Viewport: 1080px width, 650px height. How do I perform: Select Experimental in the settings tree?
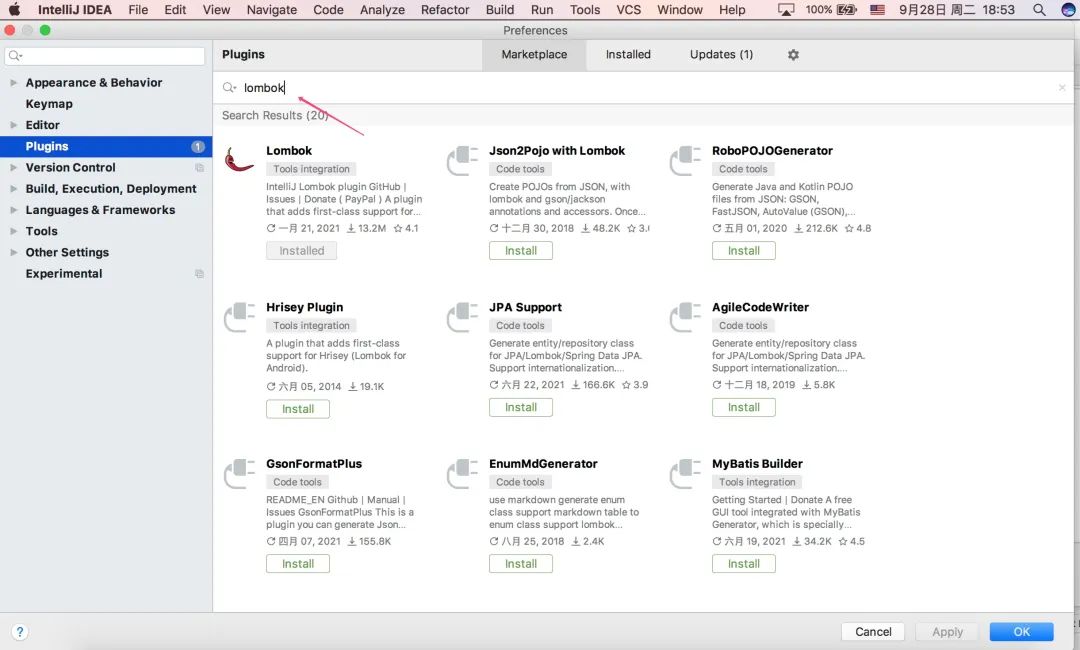click(64, 273)
